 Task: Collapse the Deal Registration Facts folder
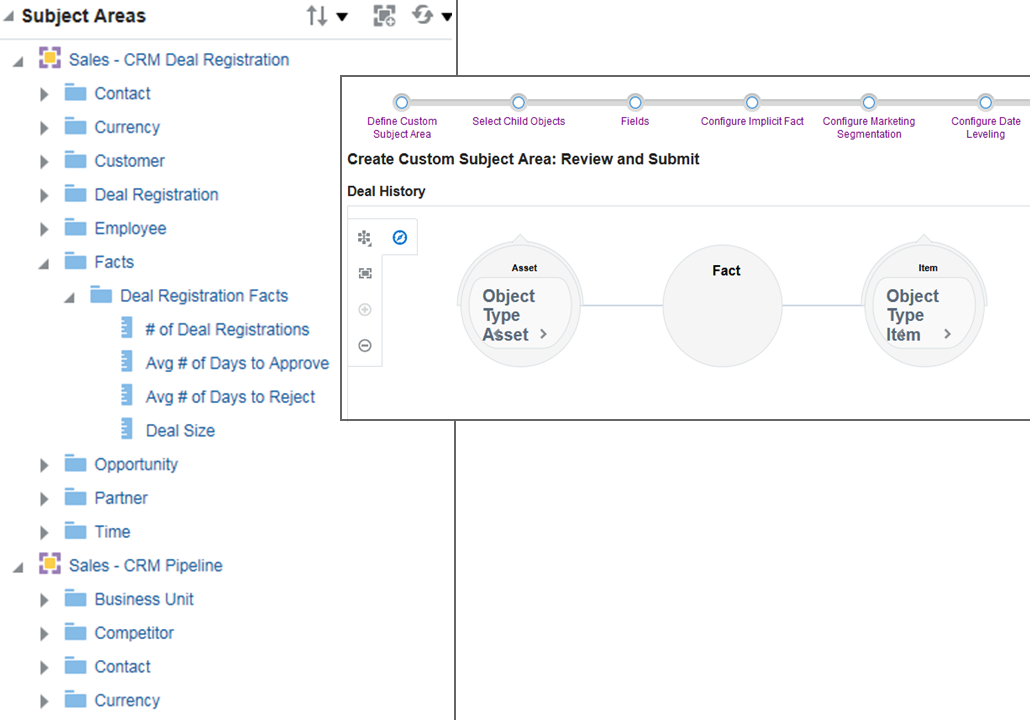(x=68, y=295)
